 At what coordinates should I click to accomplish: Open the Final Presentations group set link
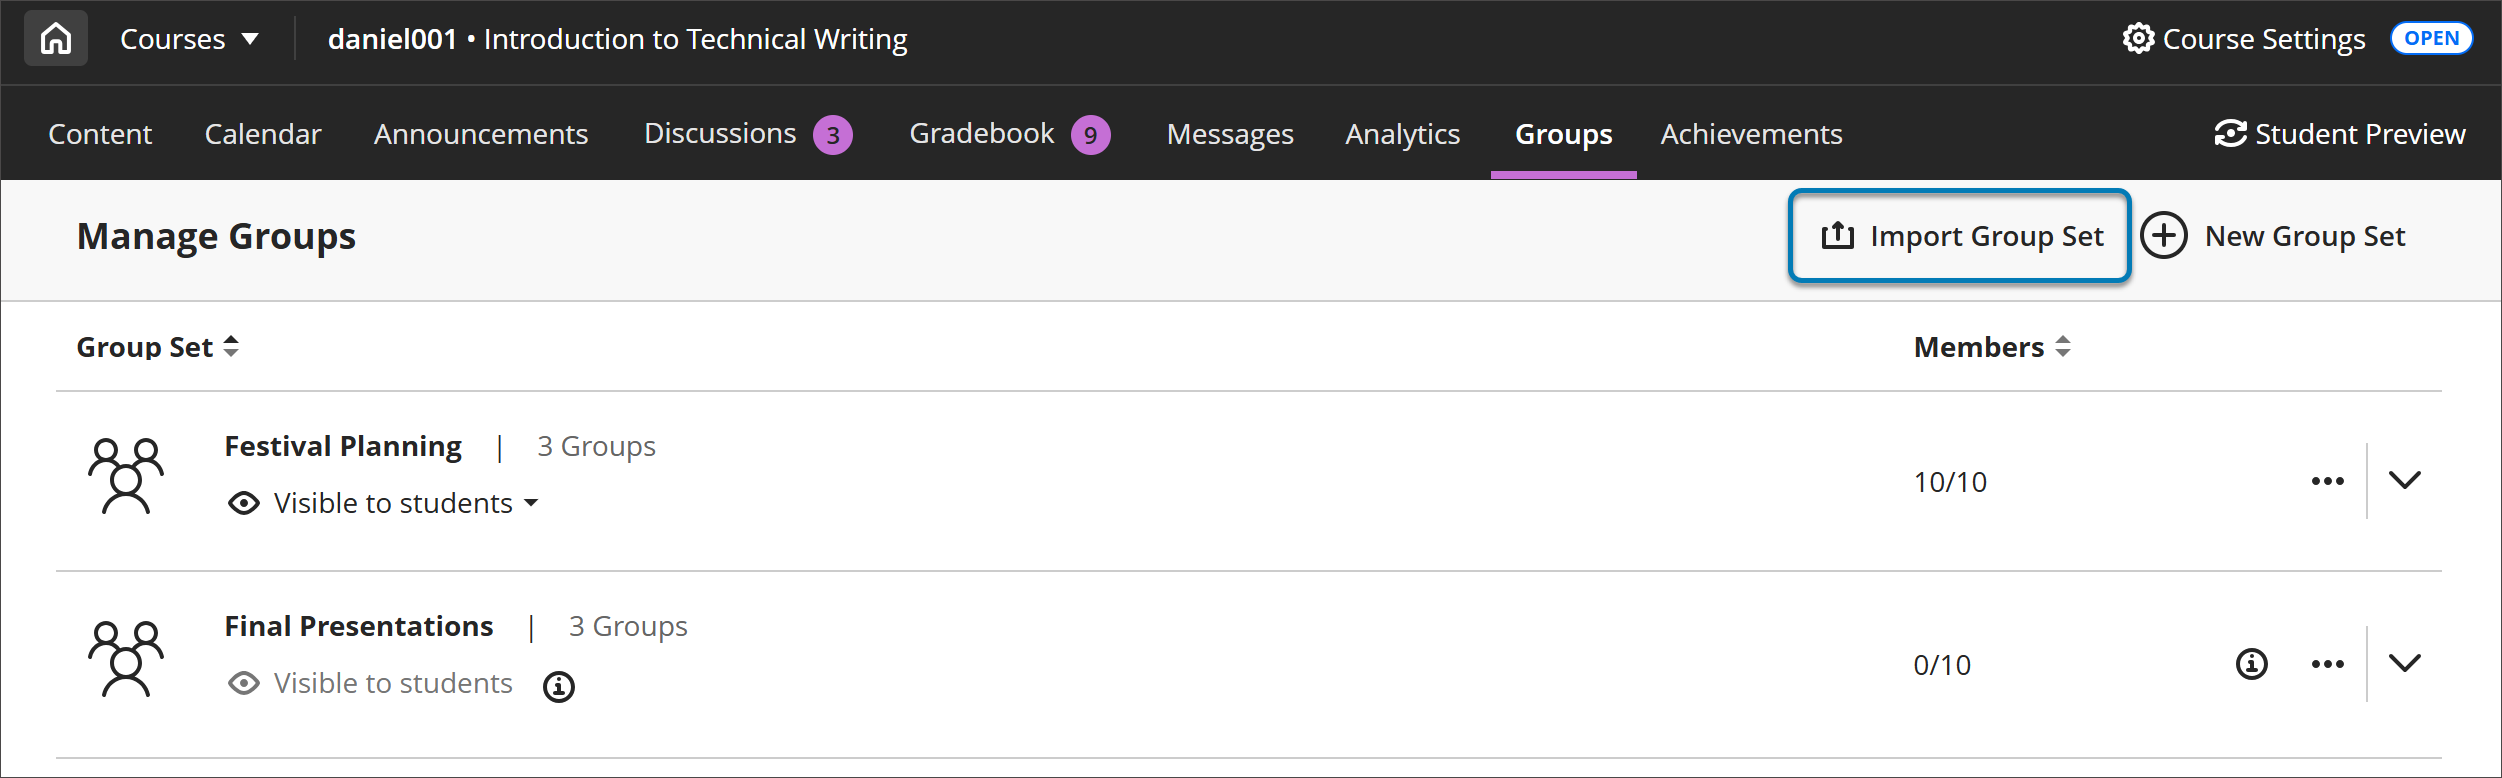[359, 626]
